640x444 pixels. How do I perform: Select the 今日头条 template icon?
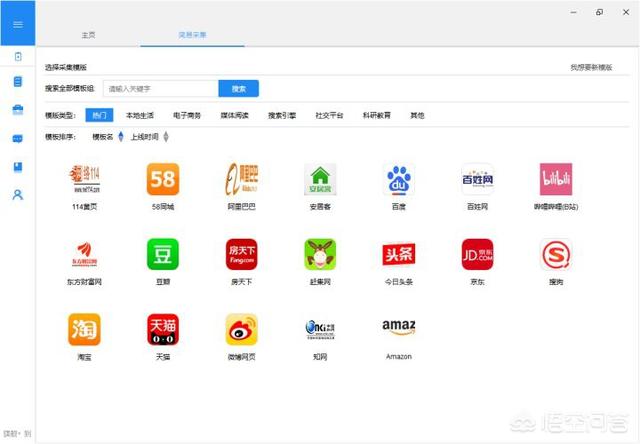(399, 254)
